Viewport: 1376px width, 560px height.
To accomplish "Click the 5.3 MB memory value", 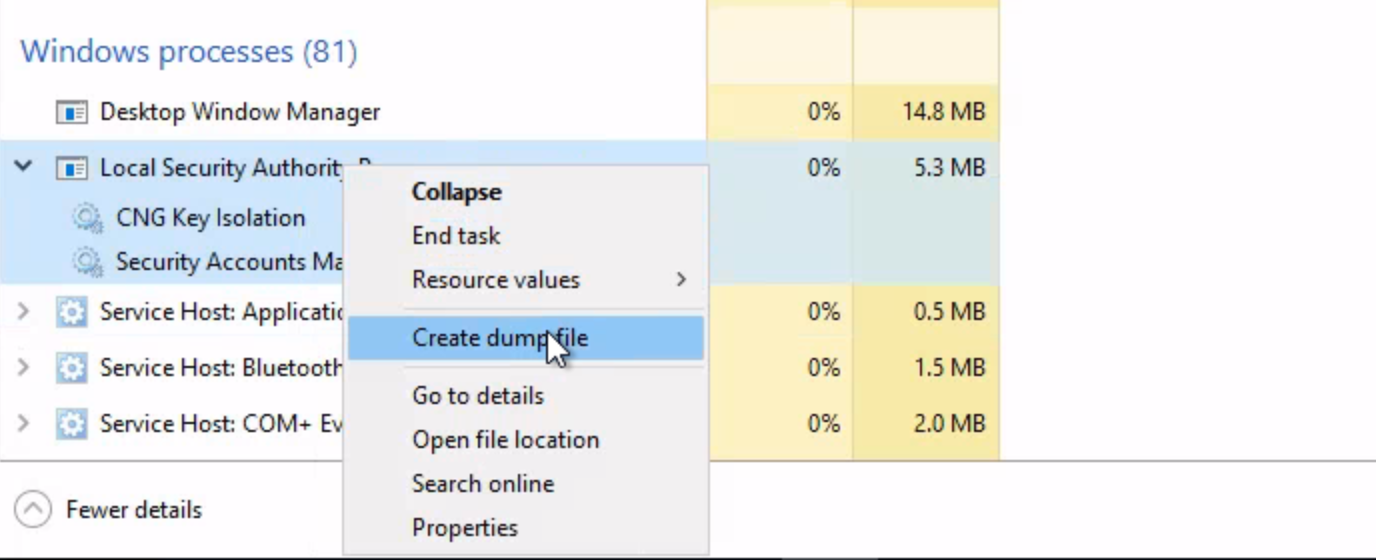I will coord(949,168).
